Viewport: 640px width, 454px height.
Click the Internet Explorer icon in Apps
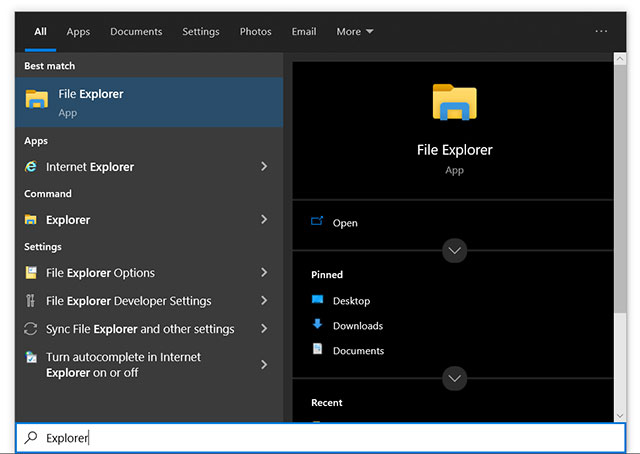(31, 167)
